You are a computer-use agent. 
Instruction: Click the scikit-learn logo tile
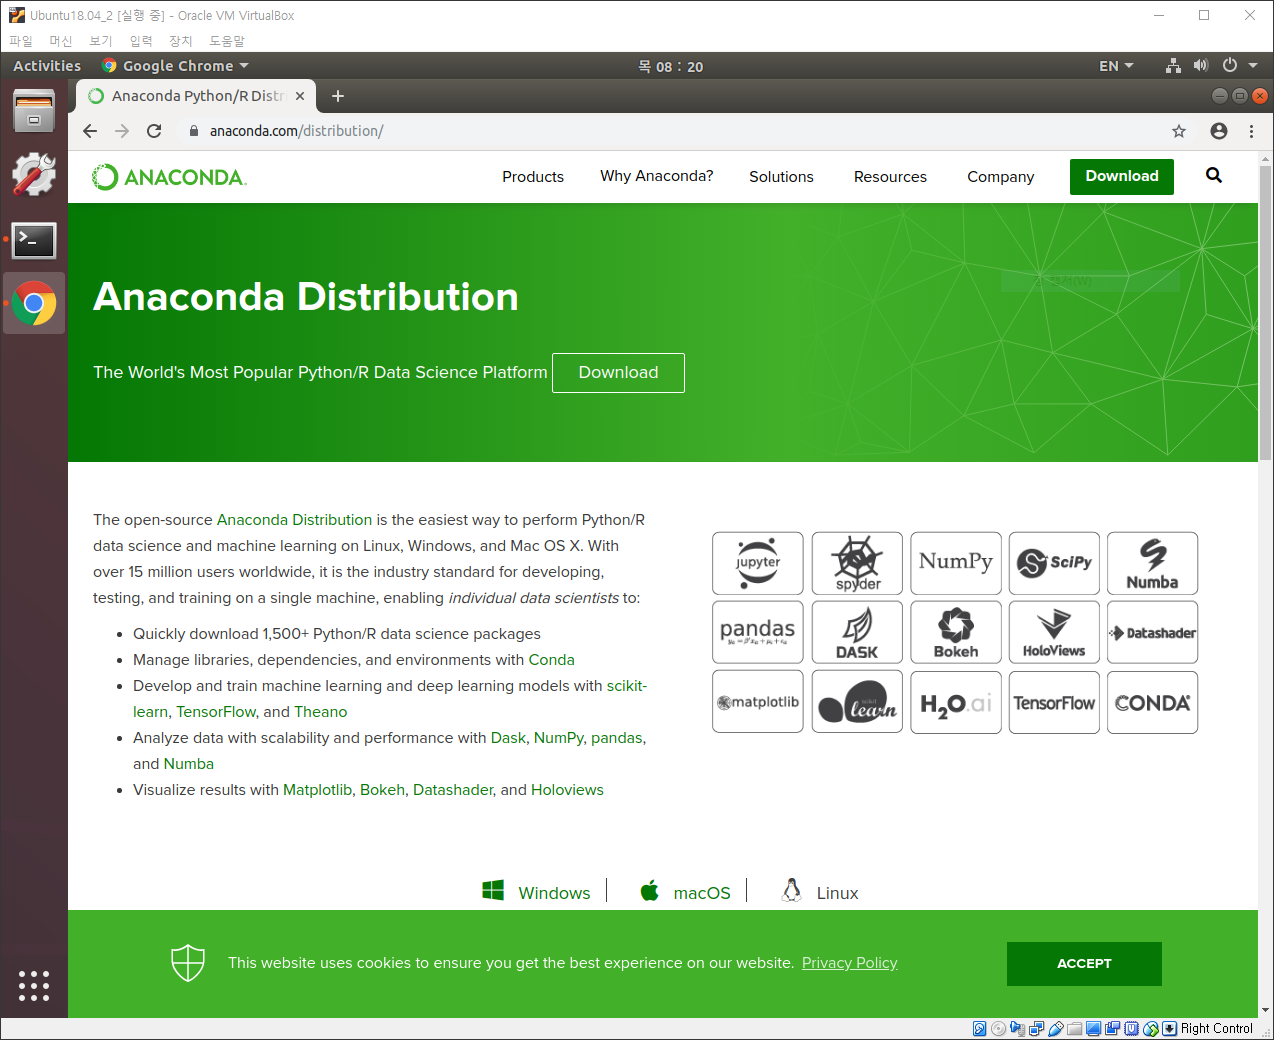(857, 702)
